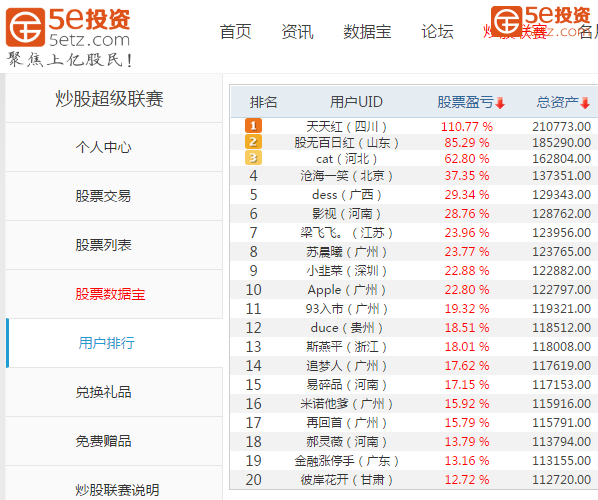The width and height of the screenshot is (598, 500).
Task: Open the 首页 navigation item
Action: click(235, 32)
